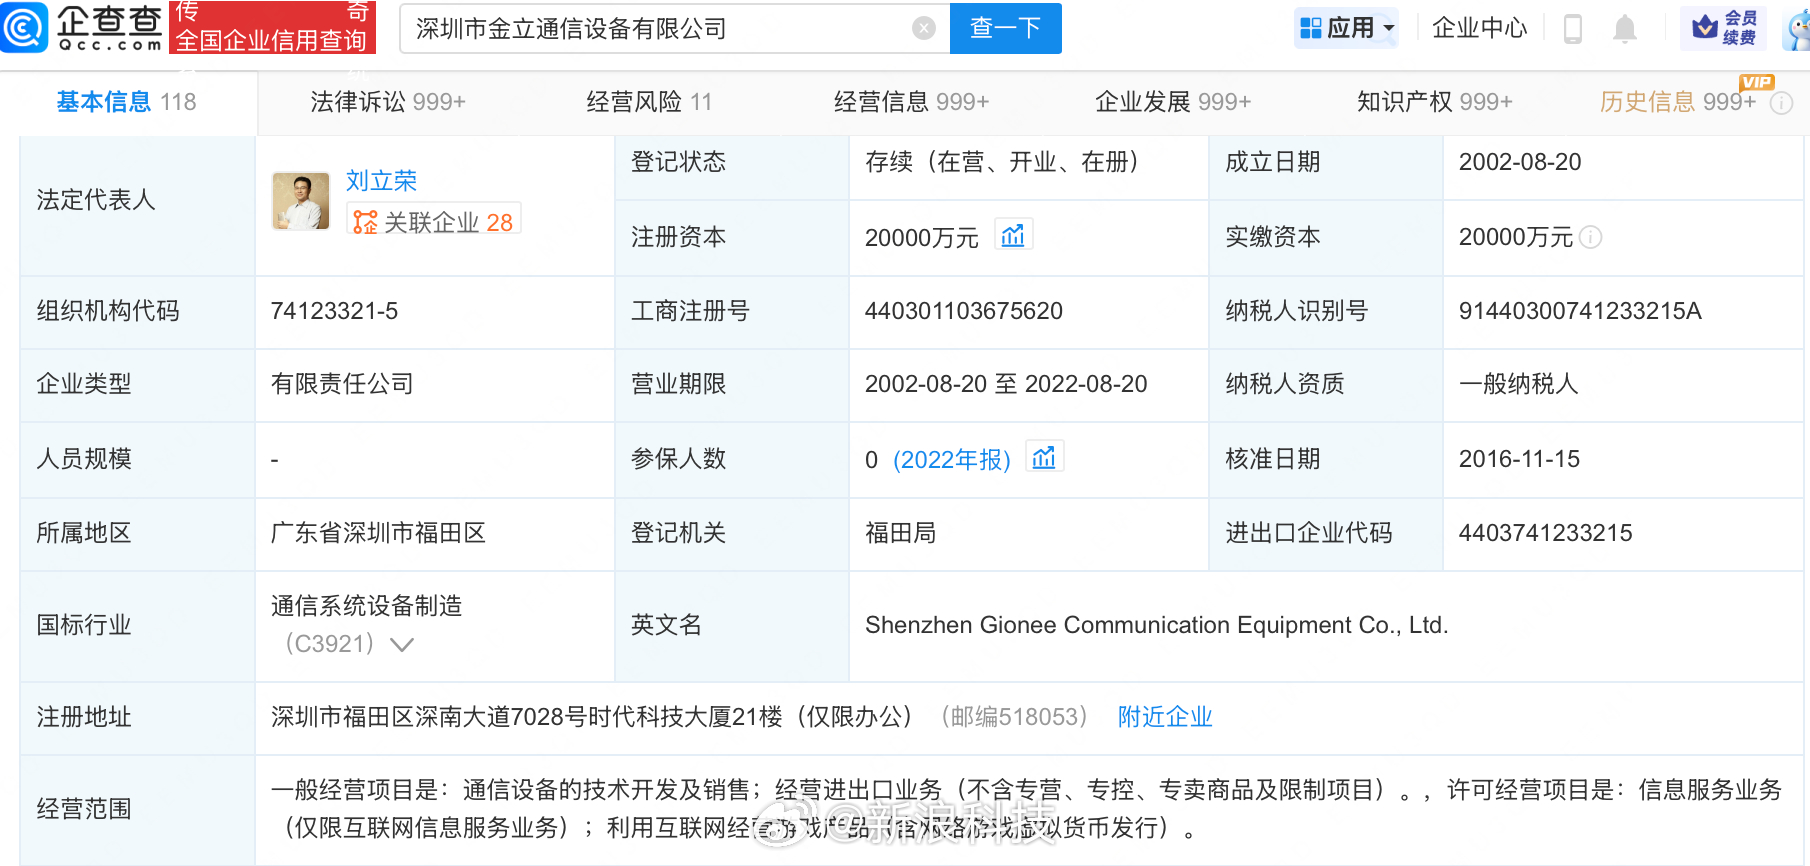Switch to the 历史信息 tab
The height and width of the screenshot is (866, 1810).
1678,102
